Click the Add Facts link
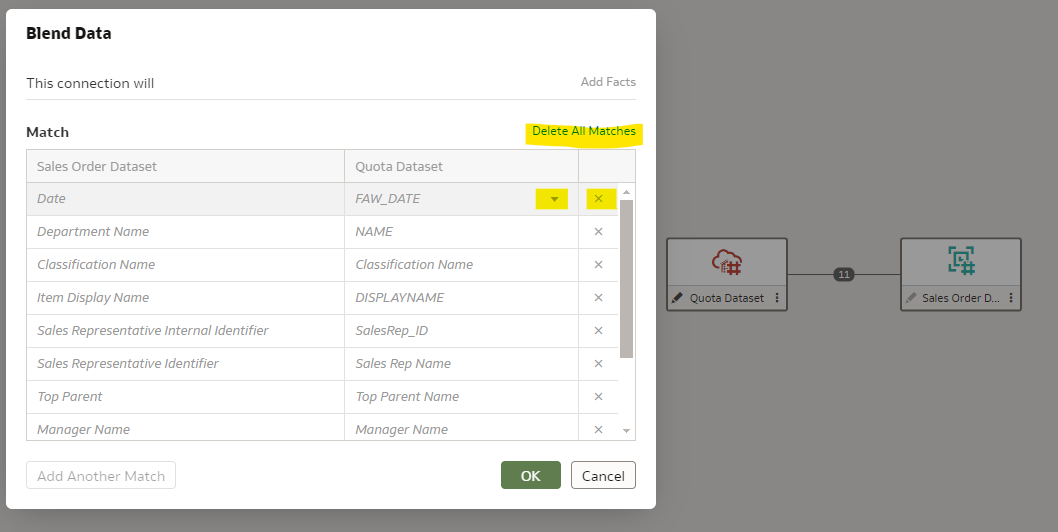This screenshot has width=1058, height=532. pyautogui.click(x=608, y=82)
